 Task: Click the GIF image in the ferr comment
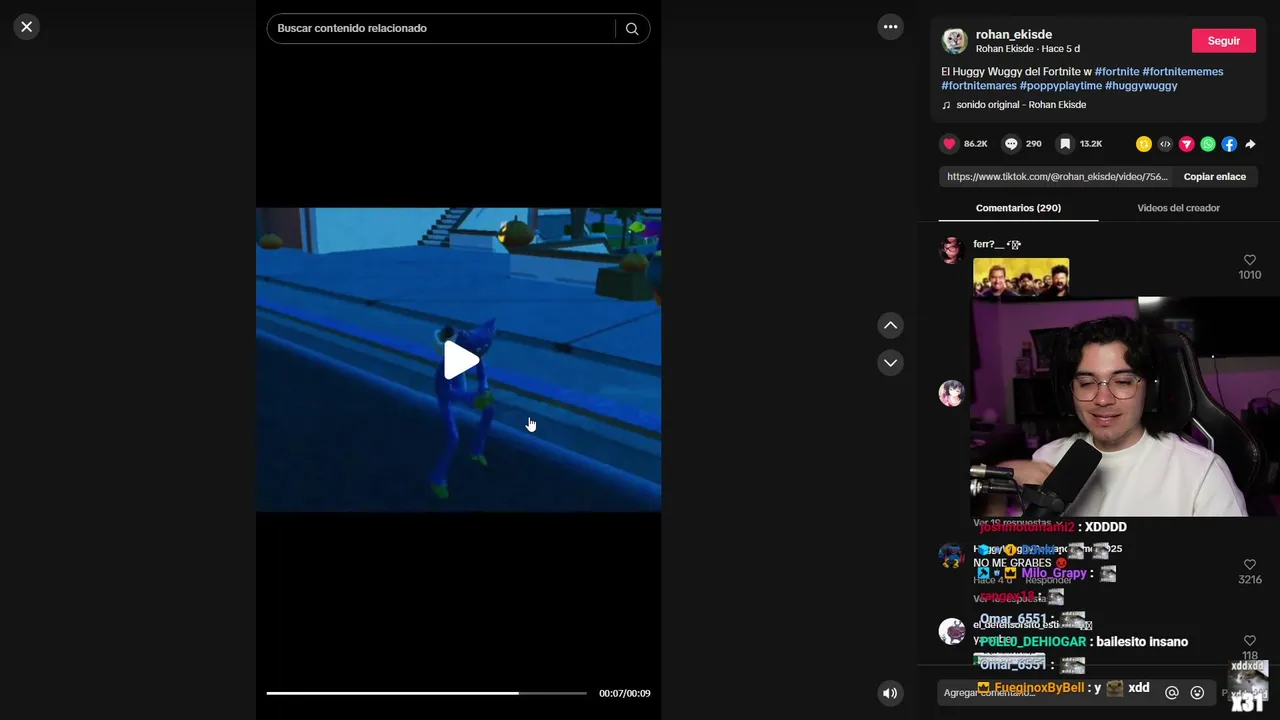point(1021,277)
